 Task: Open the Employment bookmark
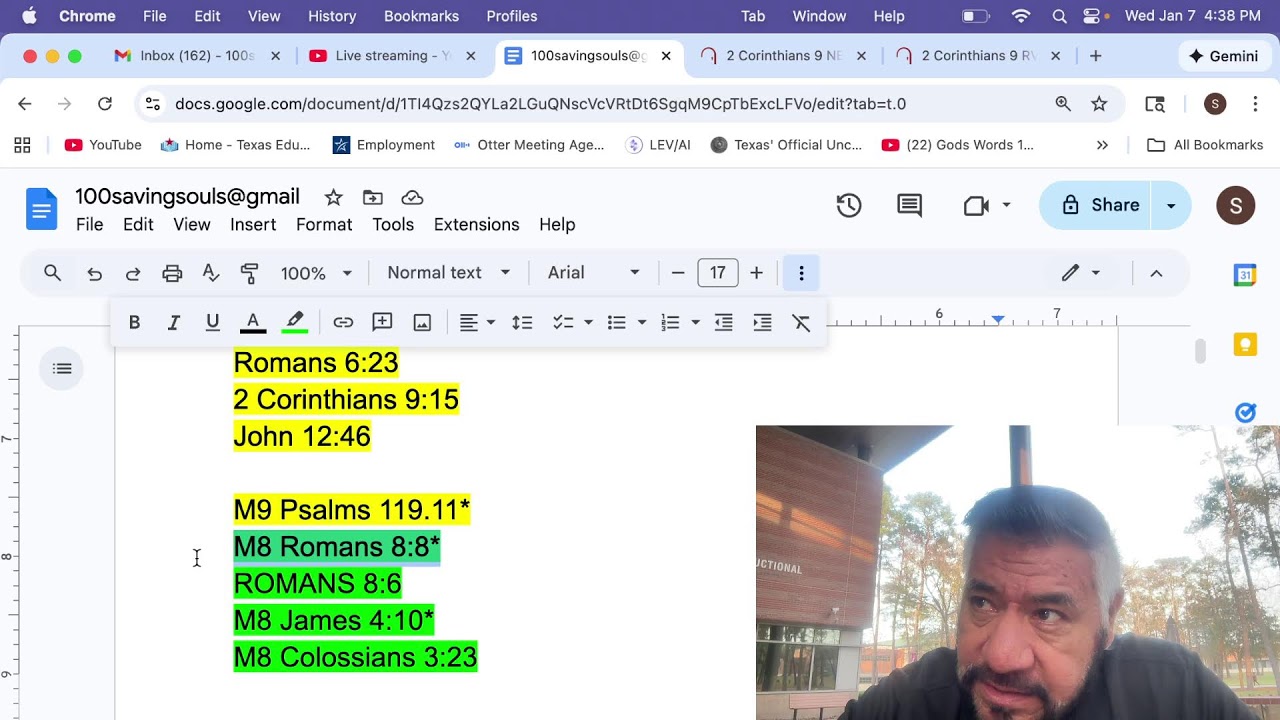point(384,145)
